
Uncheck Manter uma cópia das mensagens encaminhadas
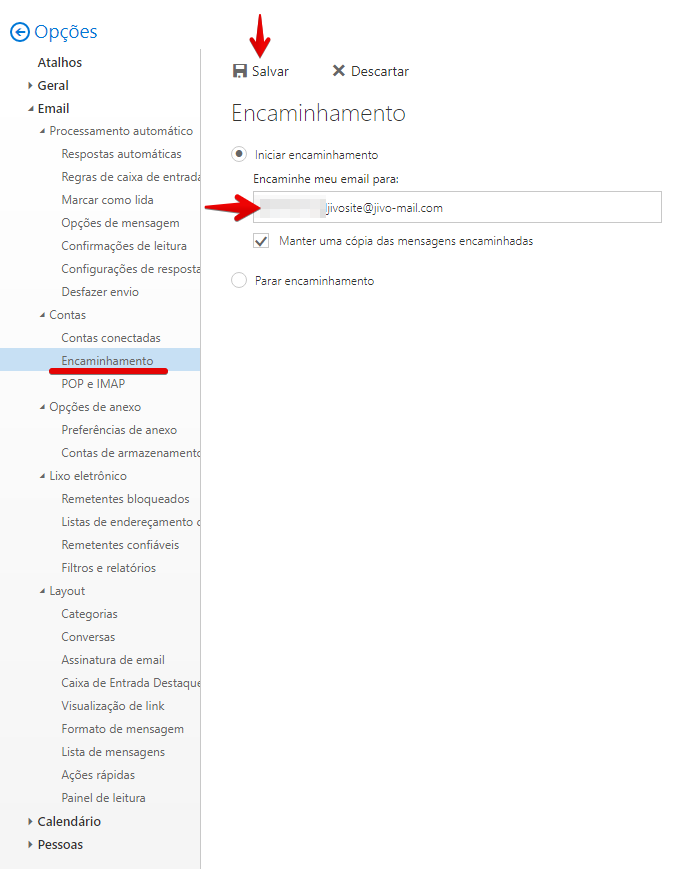(x=261, y=241)
